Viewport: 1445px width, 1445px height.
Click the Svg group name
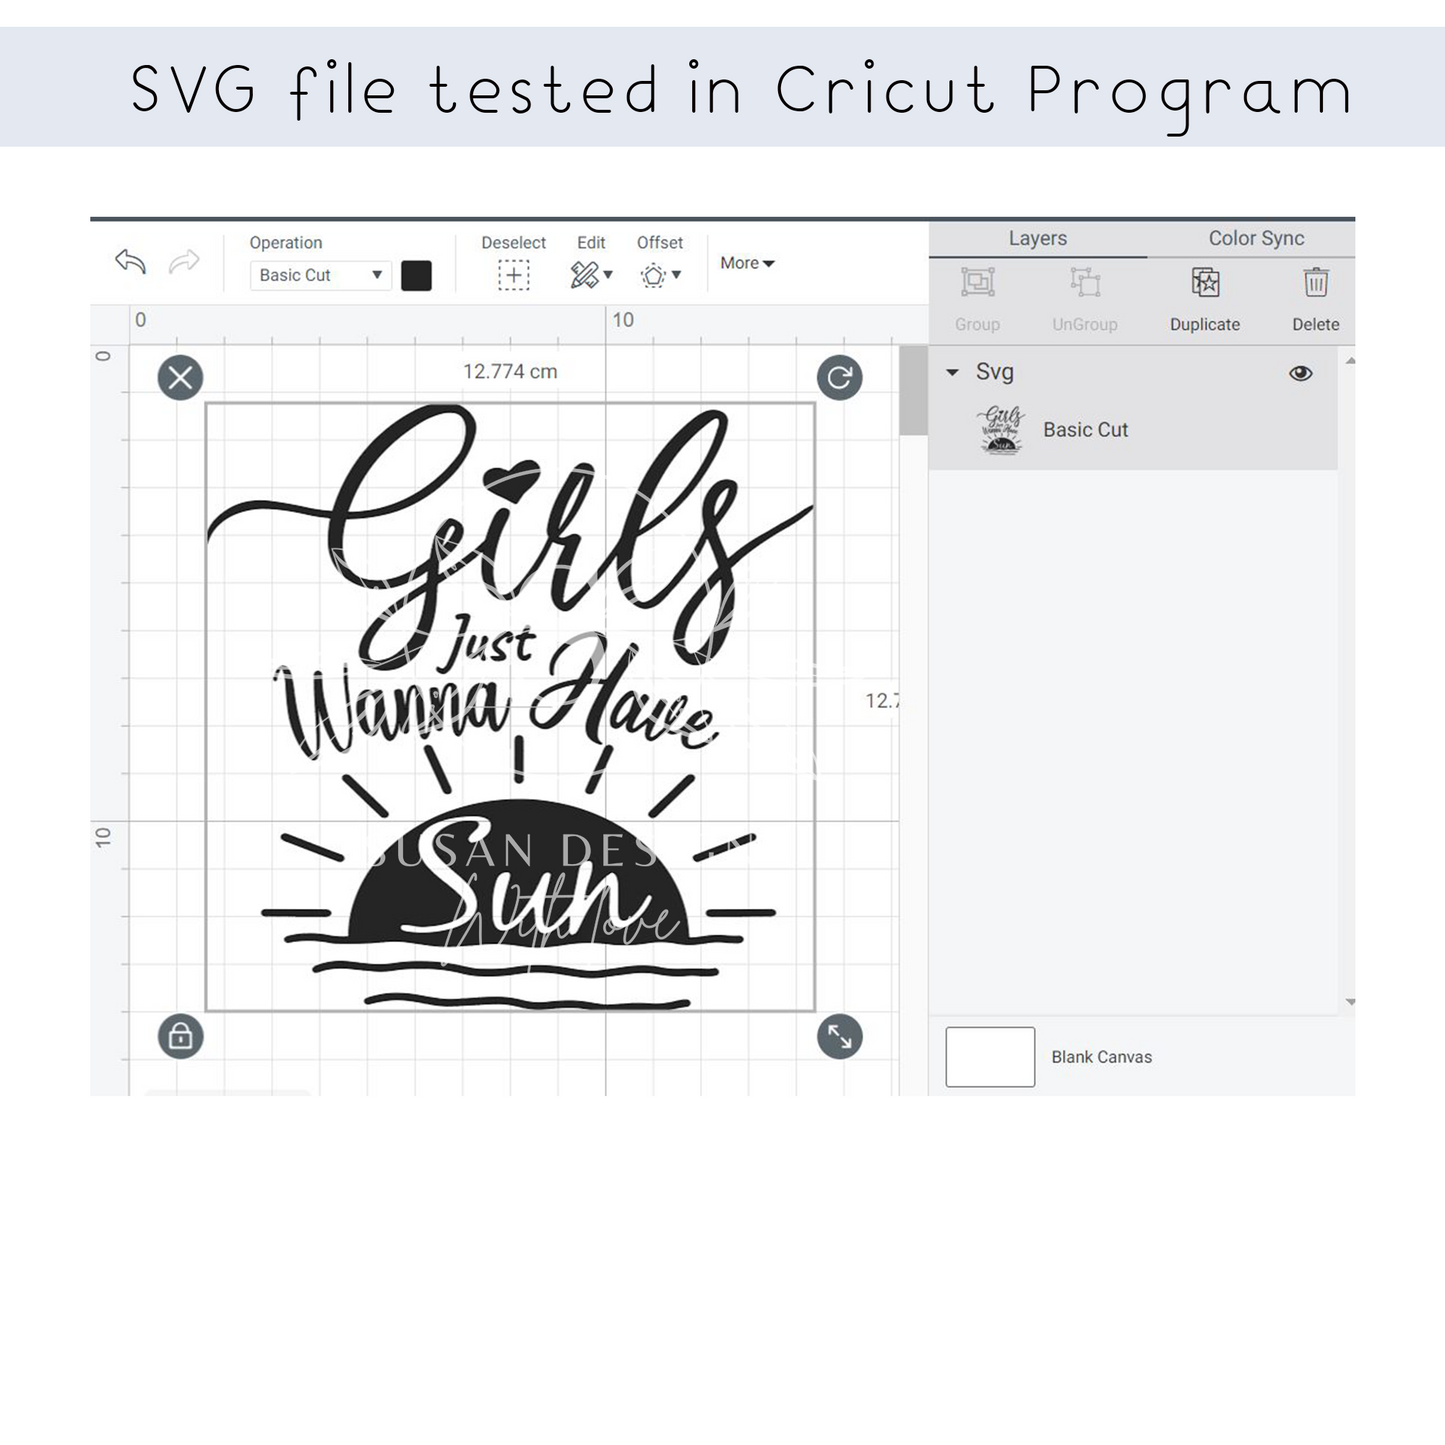(x=995, y=372)
